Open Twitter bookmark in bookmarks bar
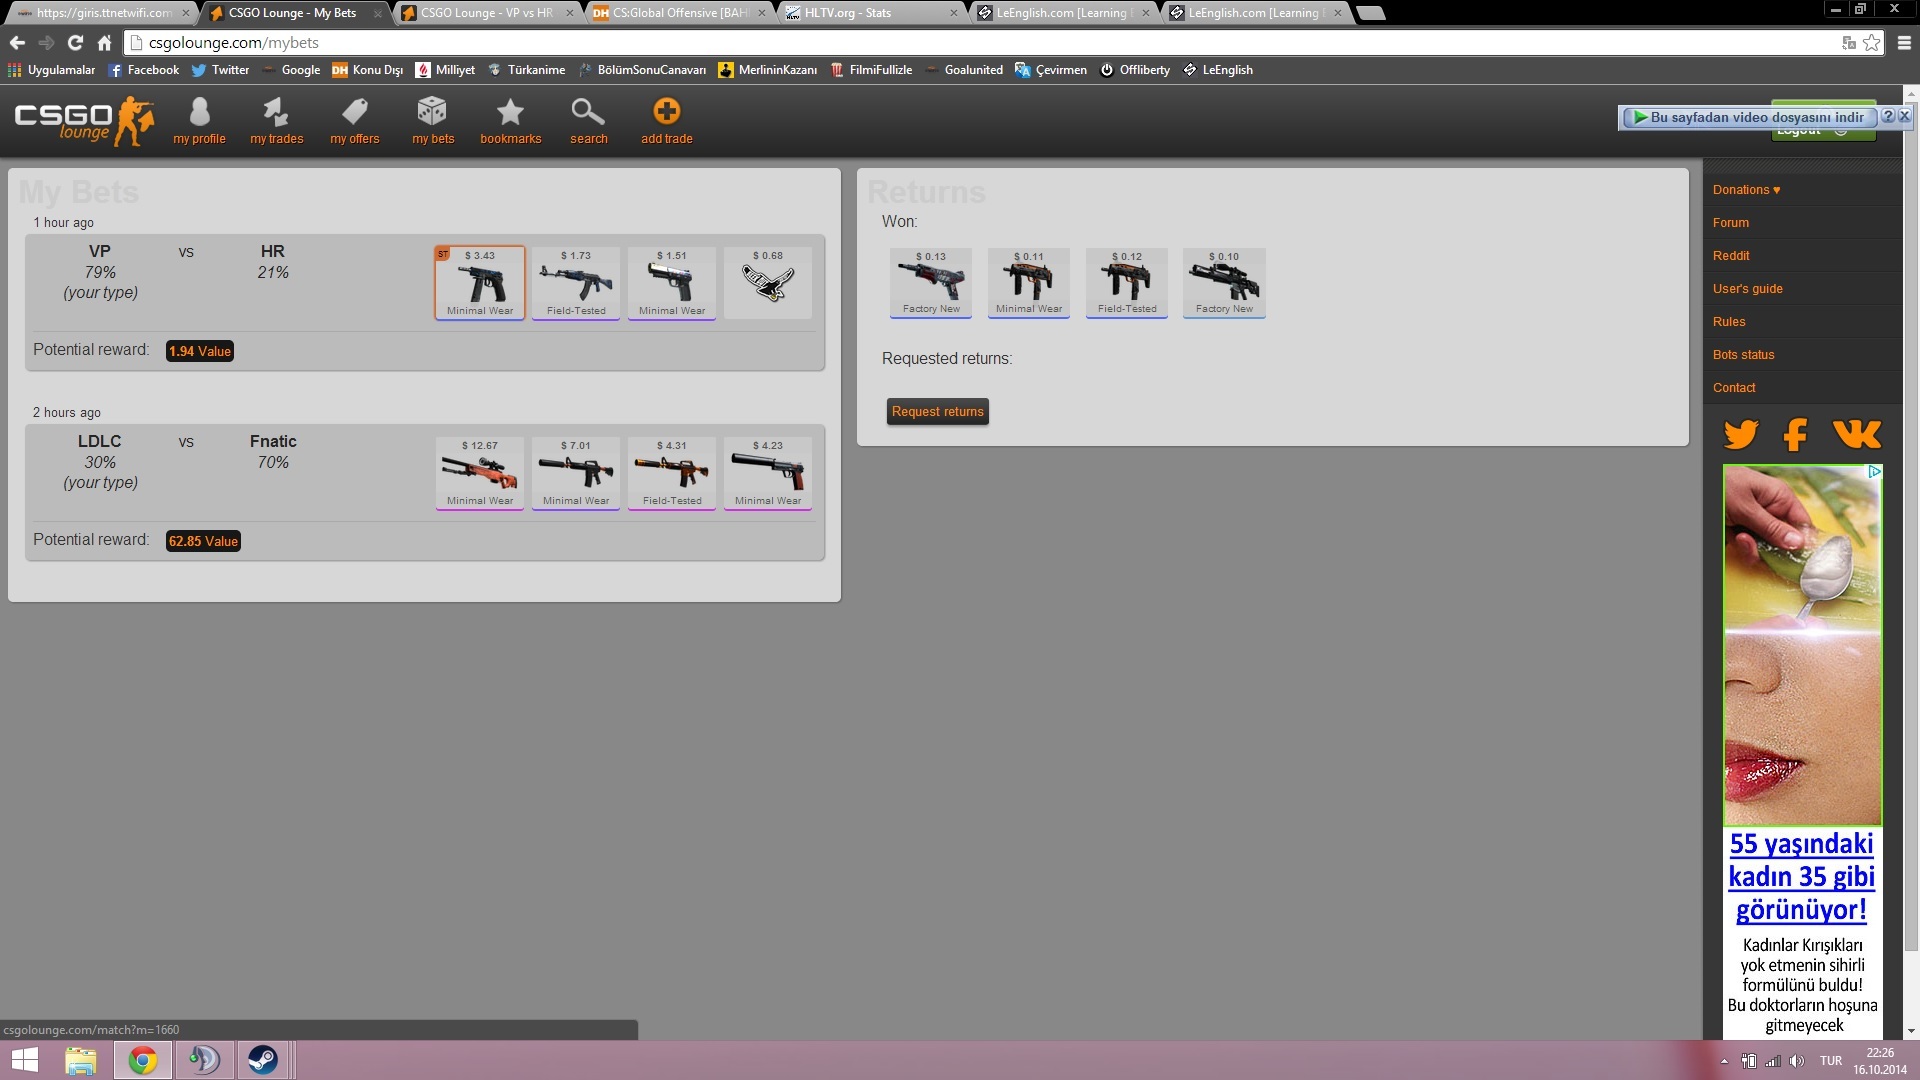The width and height of the screenshot is (1920, 1080). 220,70
